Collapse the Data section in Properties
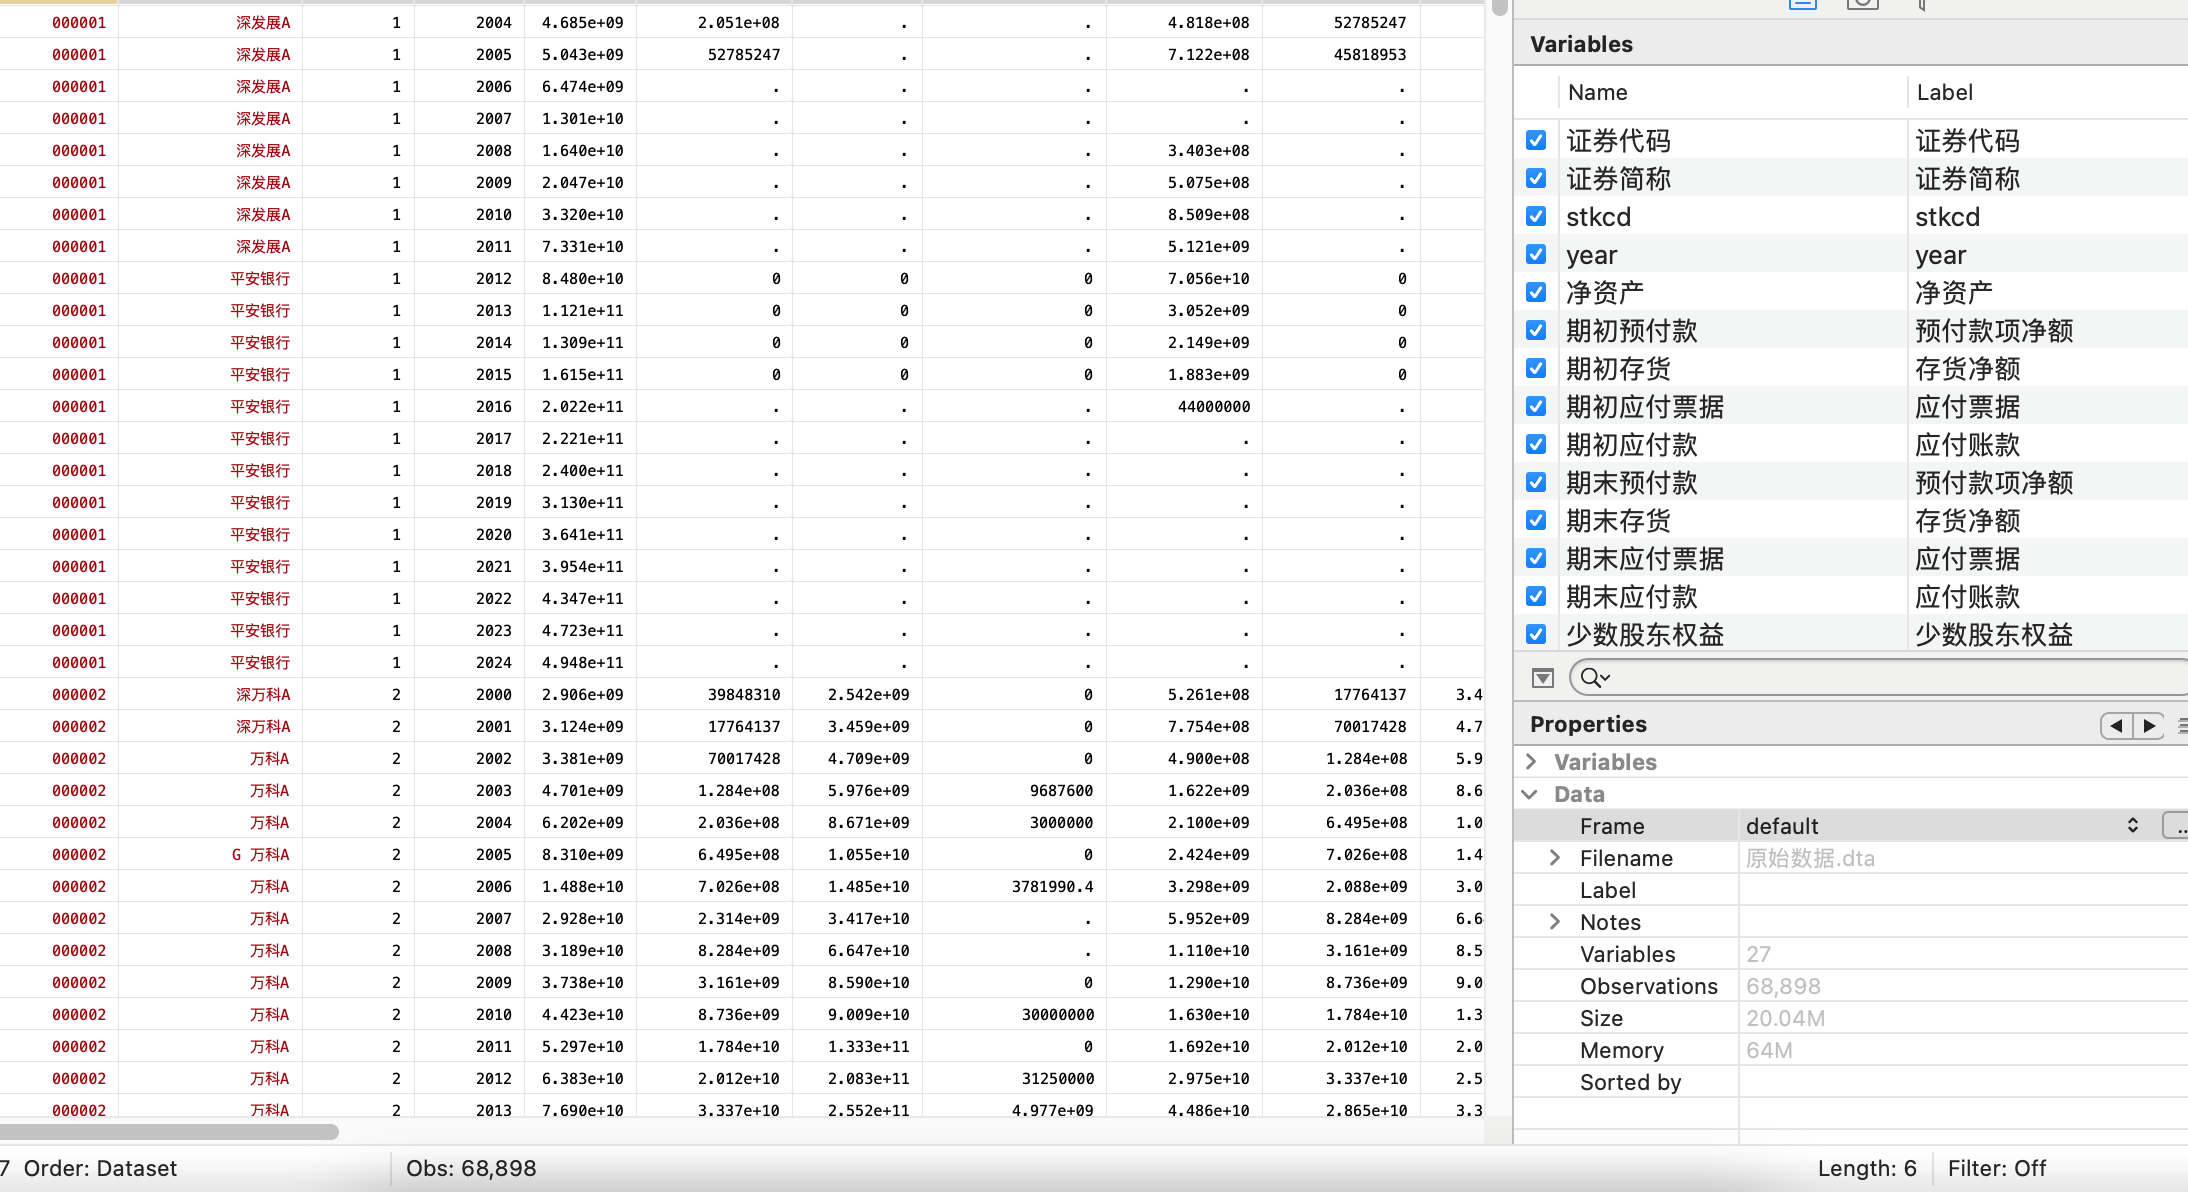Viewport: 2188px width, 1192px height. (x=1531, y=794)
